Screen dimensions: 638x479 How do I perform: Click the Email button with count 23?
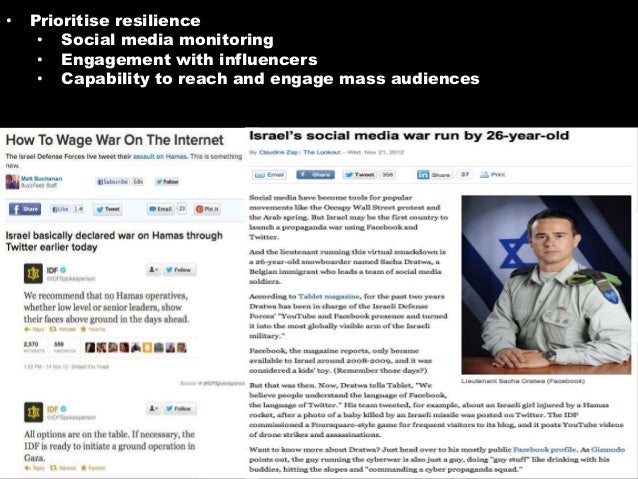(x=161, y=209)
